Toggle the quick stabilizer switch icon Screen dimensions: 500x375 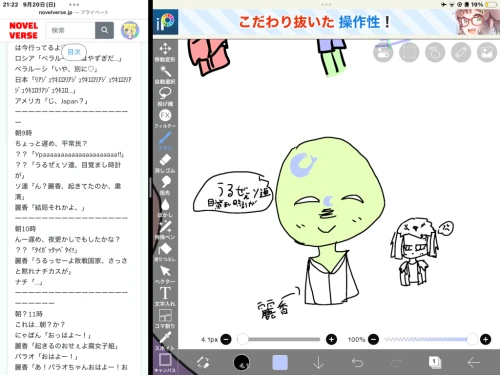[x=383, y=52]
